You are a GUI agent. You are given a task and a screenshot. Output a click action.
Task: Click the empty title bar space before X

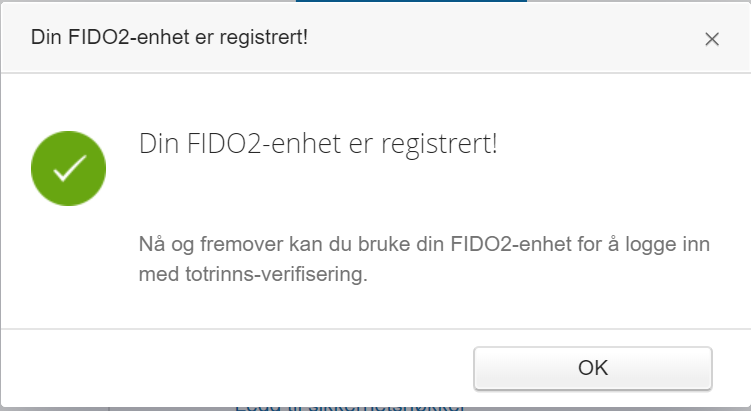[500, 38]
